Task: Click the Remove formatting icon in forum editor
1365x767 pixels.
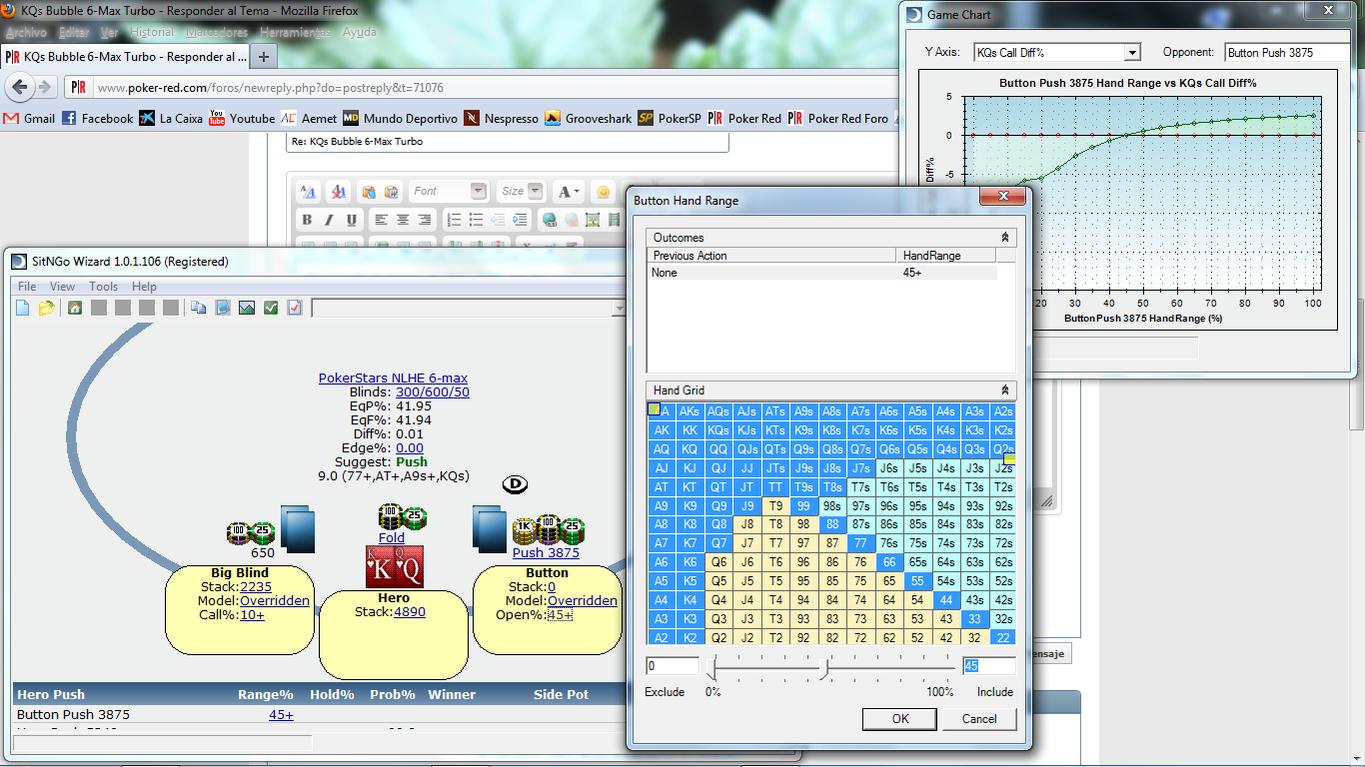Action: pyautogui.click(x=338, y=191)
